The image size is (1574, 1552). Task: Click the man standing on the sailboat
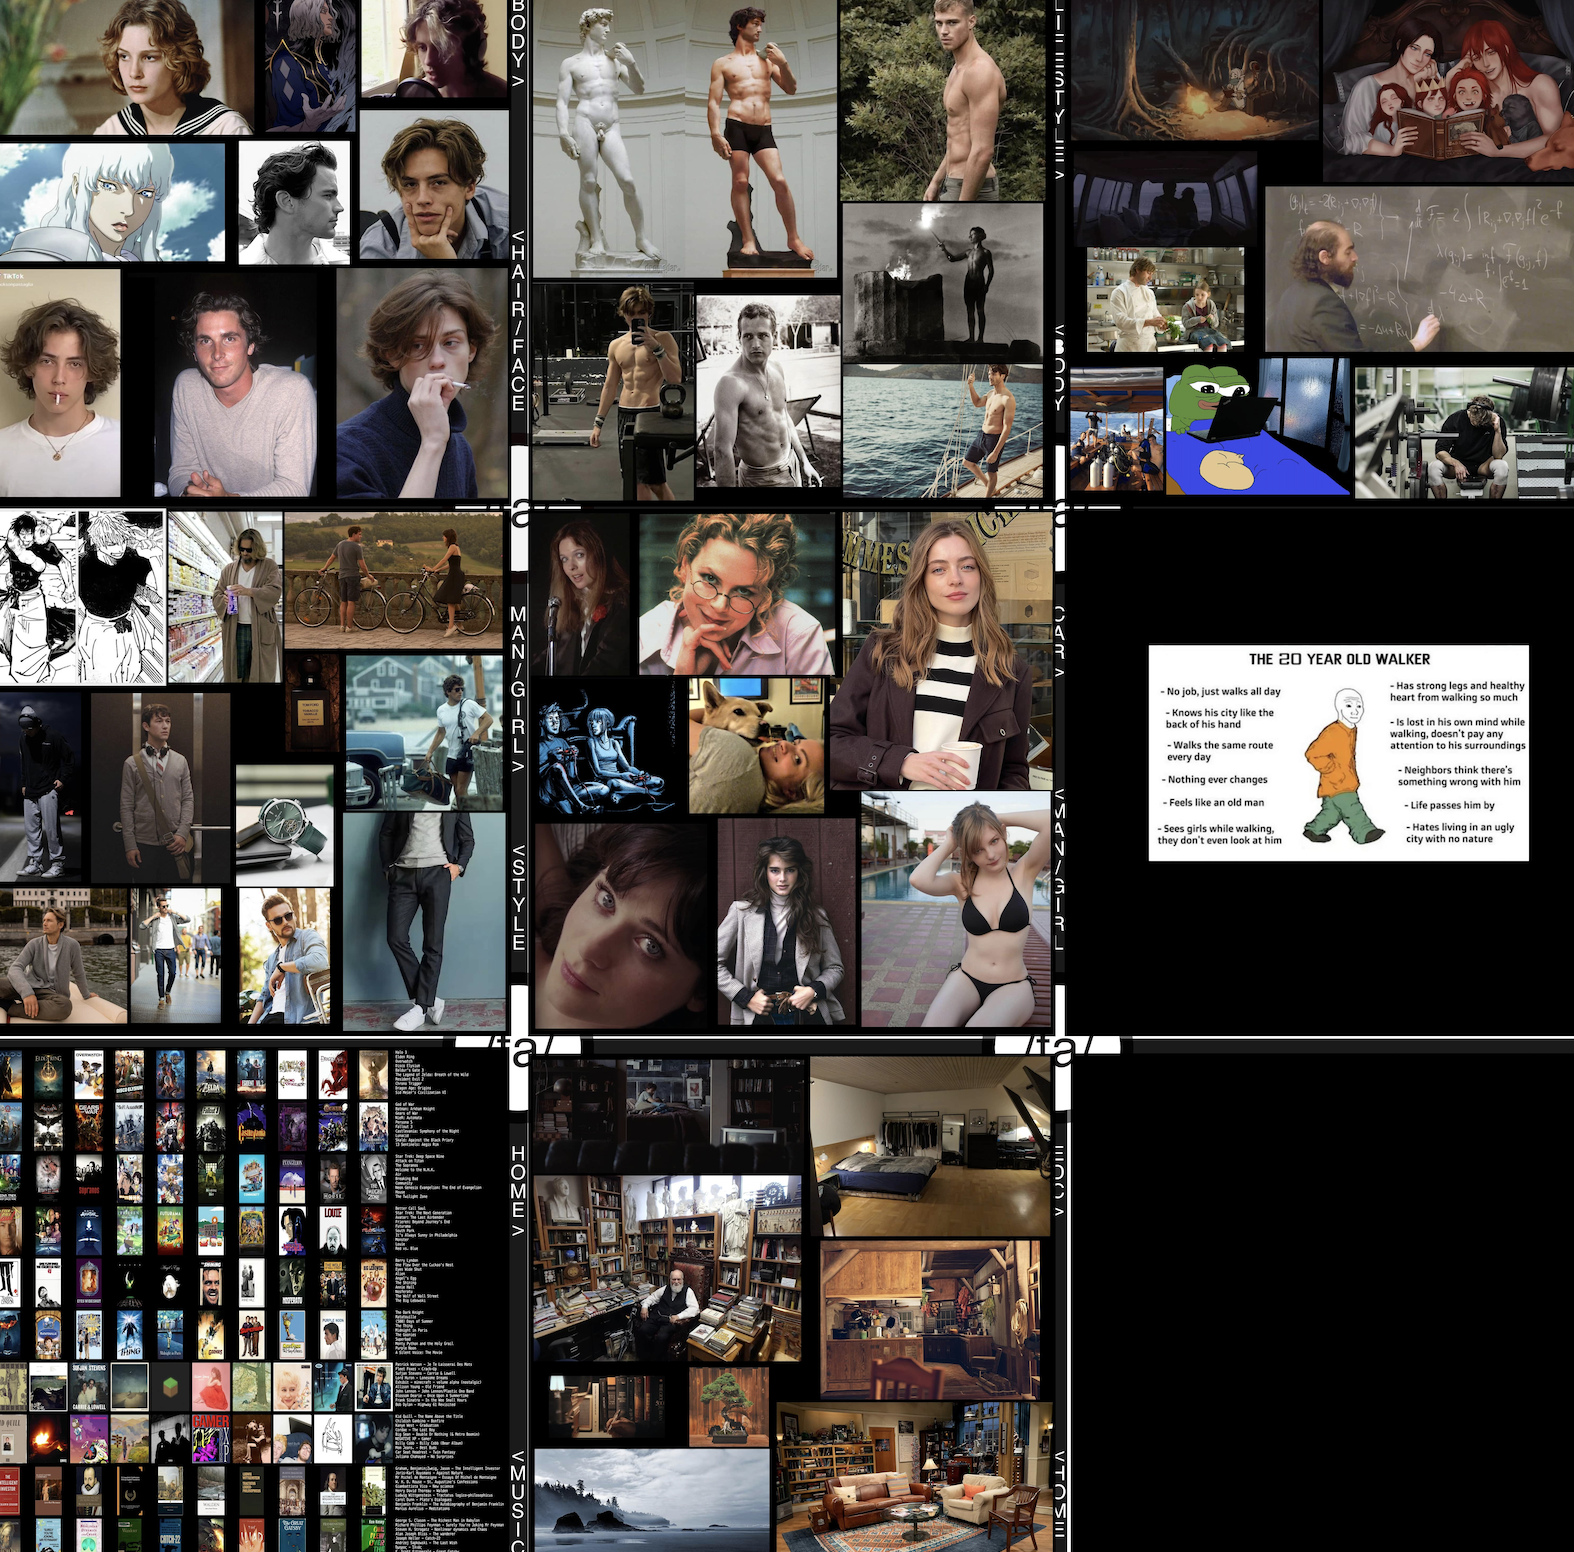(942, 430)
